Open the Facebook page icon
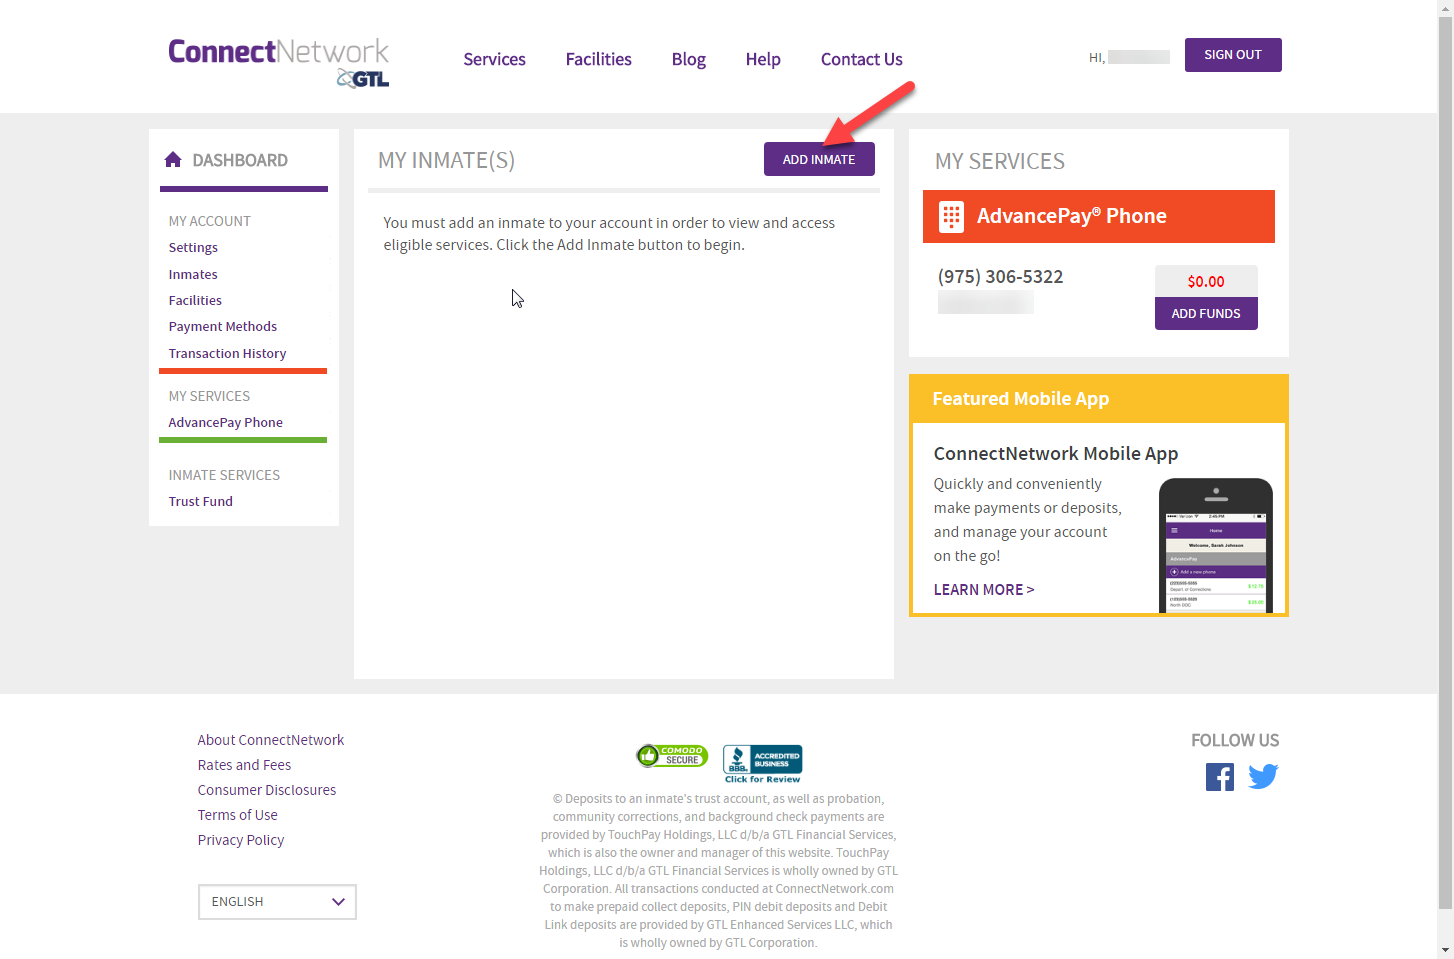 click(x=1219, y=777)
